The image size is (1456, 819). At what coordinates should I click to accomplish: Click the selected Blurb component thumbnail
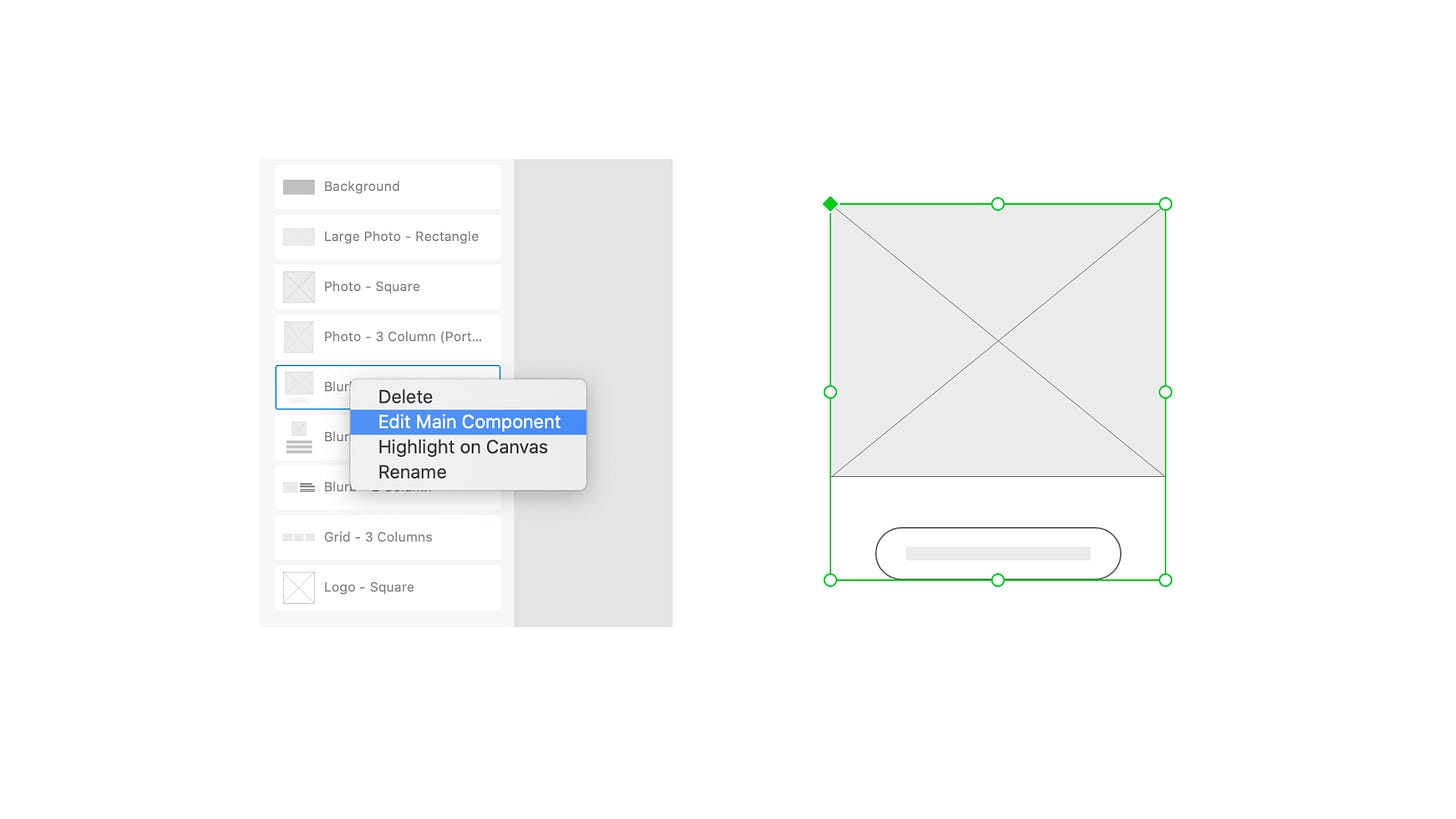[298, 386]
